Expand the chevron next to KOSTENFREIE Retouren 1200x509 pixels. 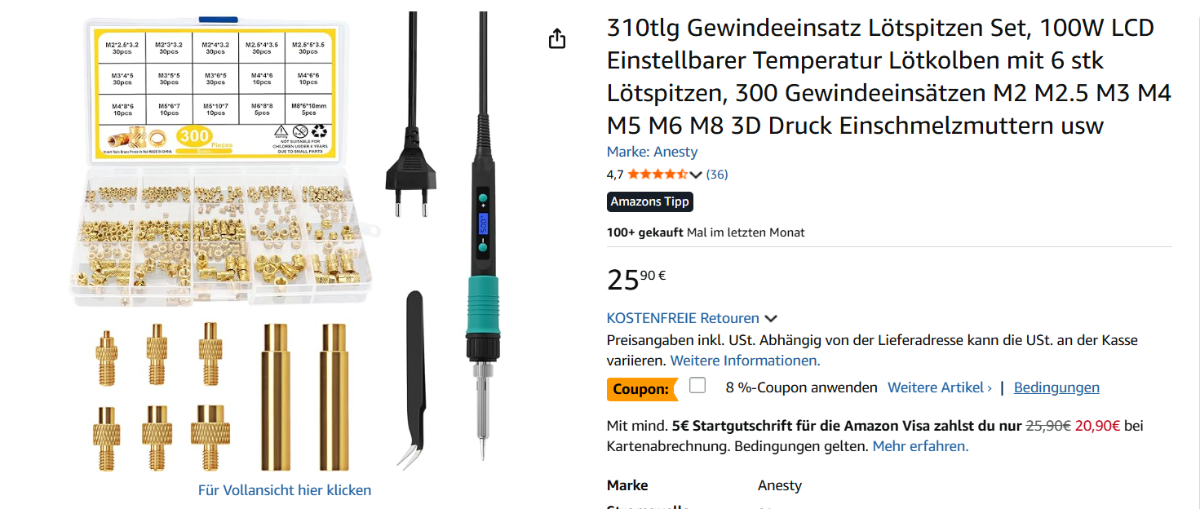click(x=771, y=319)
